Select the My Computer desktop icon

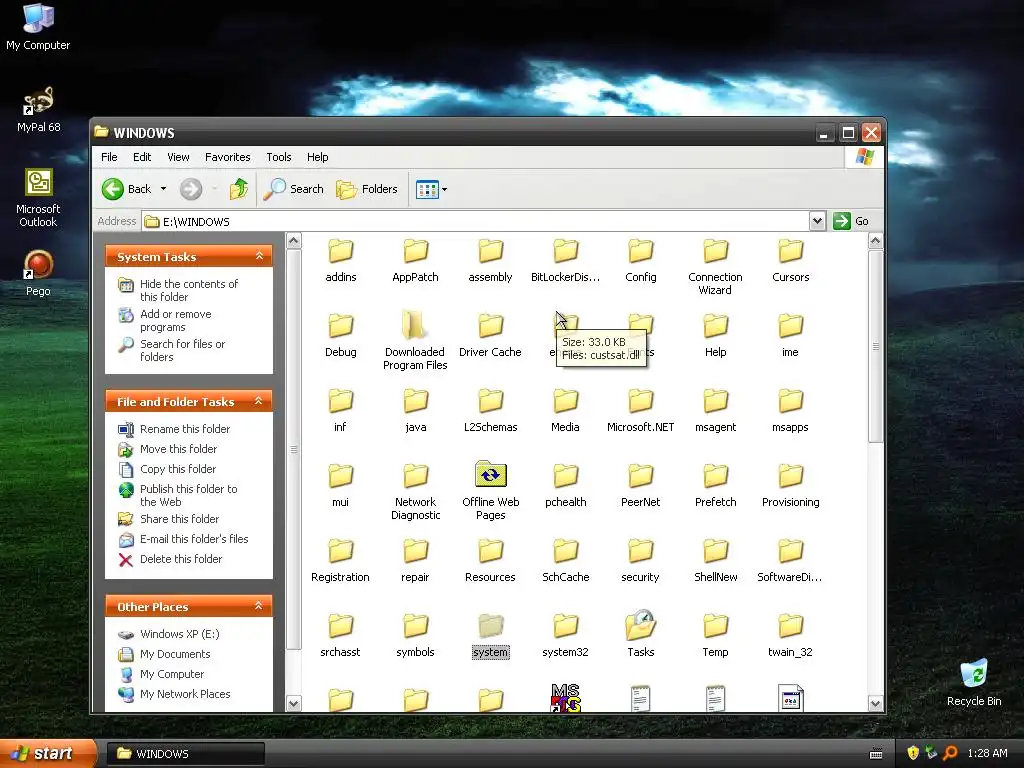pos(39,27)
